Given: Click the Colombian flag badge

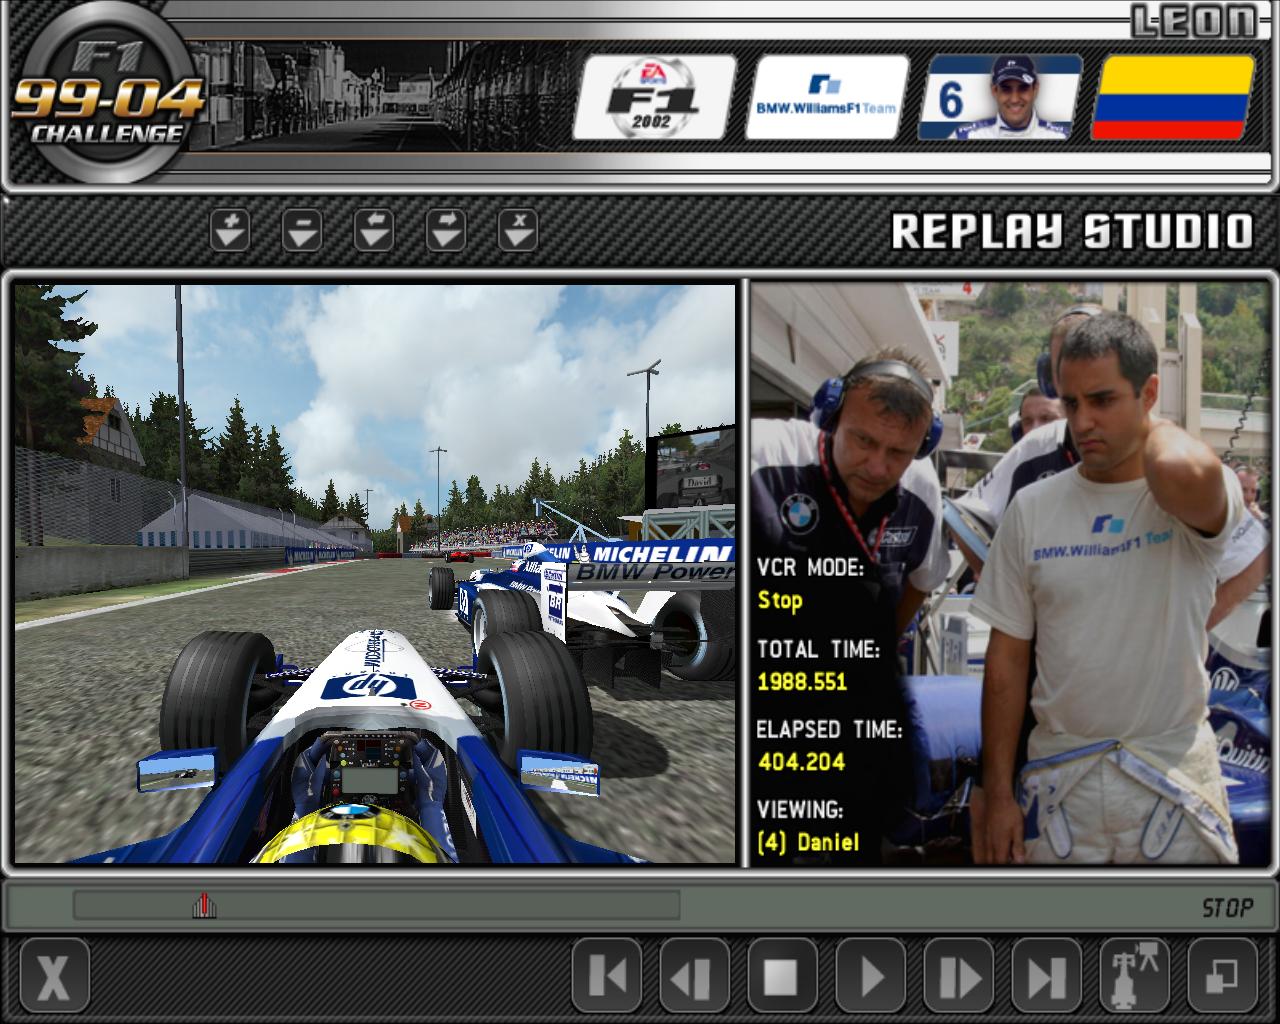Looking at the screenshot, I should [x=1172, y=97].
